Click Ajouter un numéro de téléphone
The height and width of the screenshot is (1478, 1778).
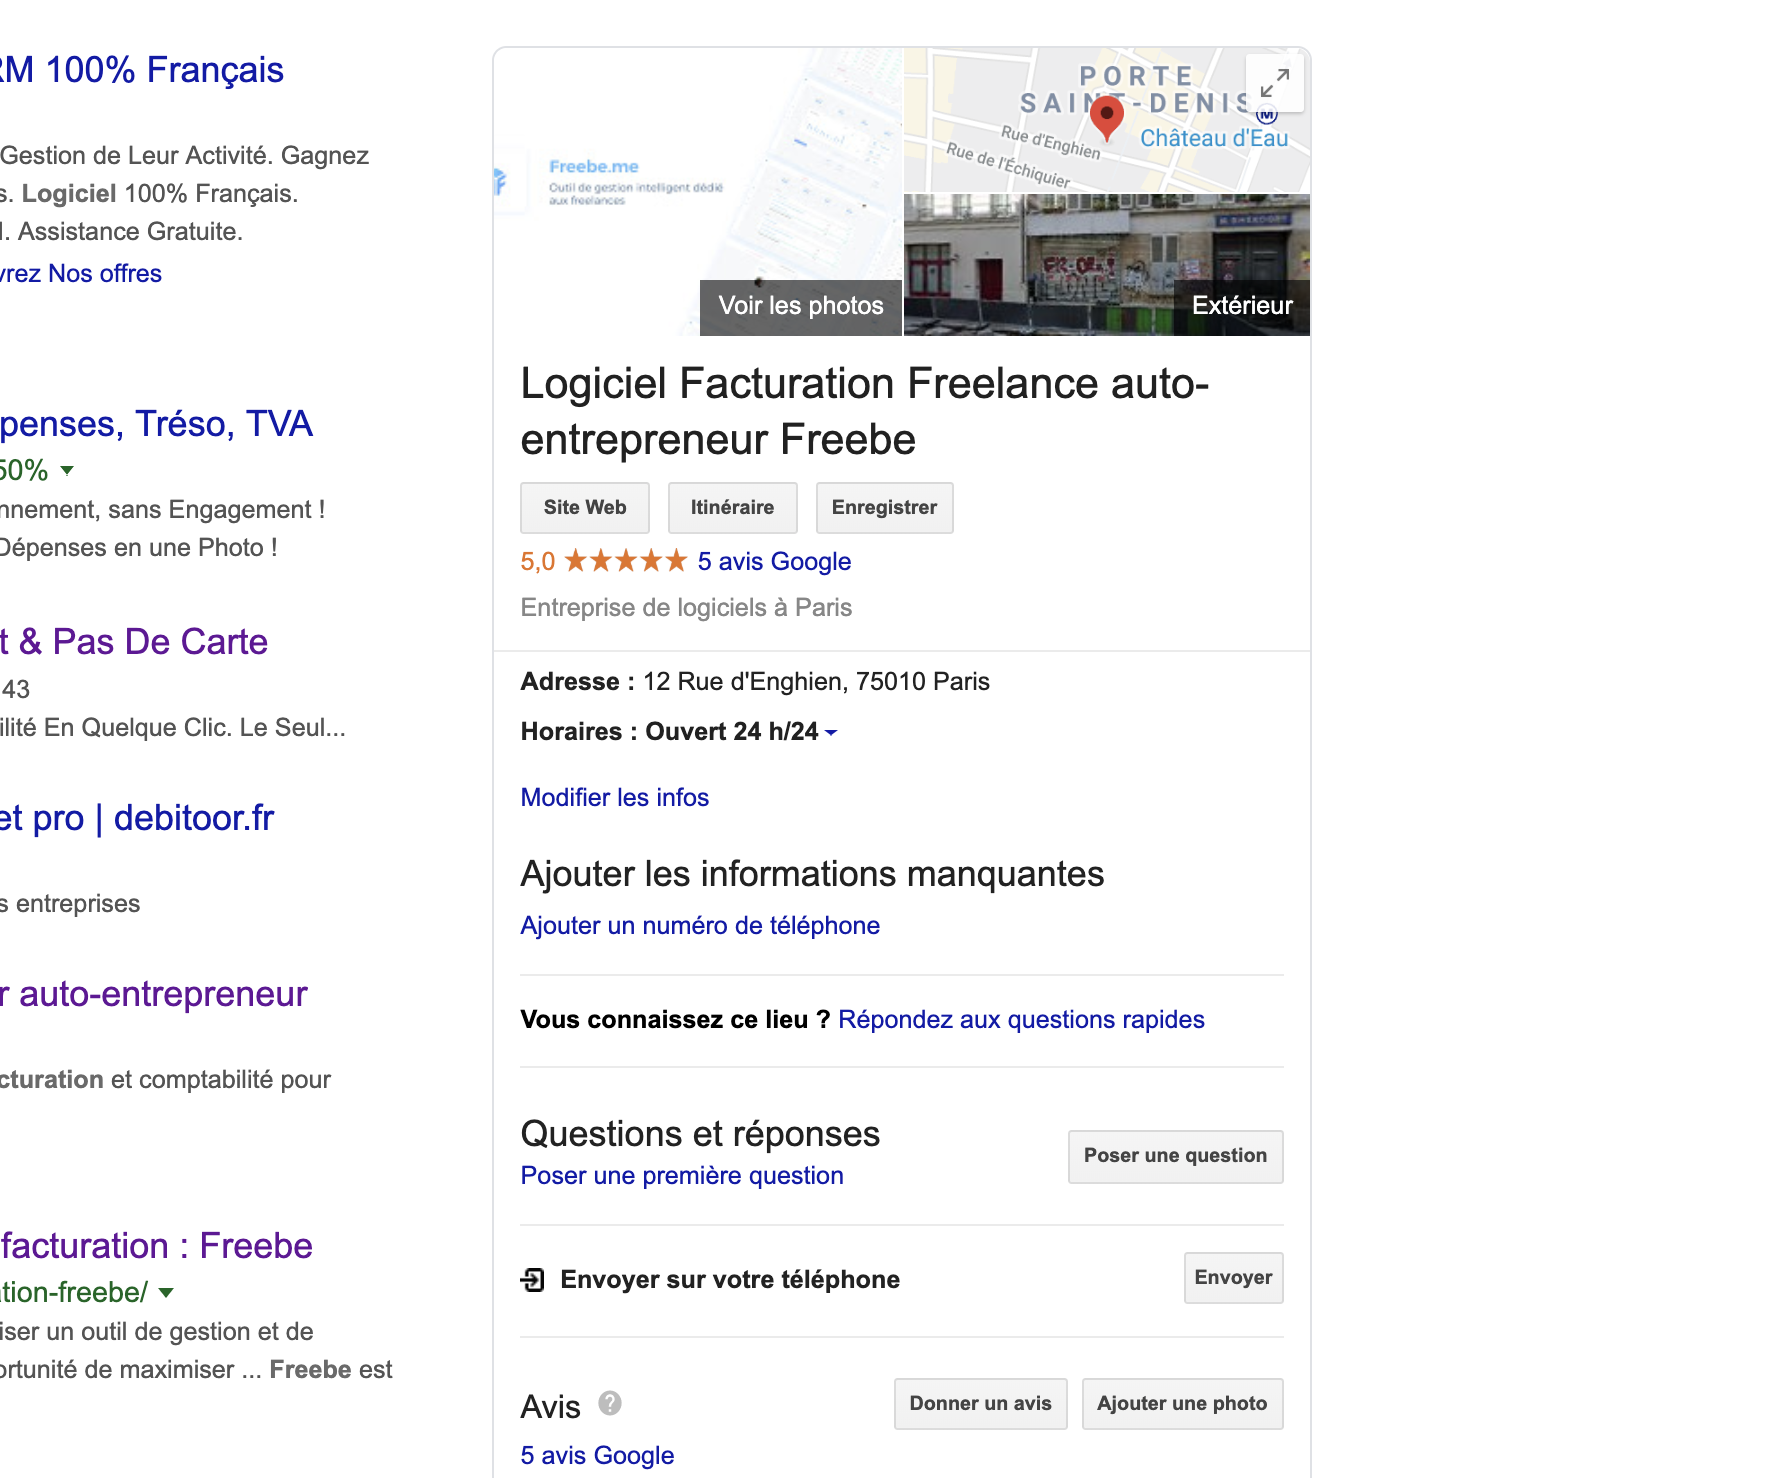pyautogui.click(x=700, y=926)
